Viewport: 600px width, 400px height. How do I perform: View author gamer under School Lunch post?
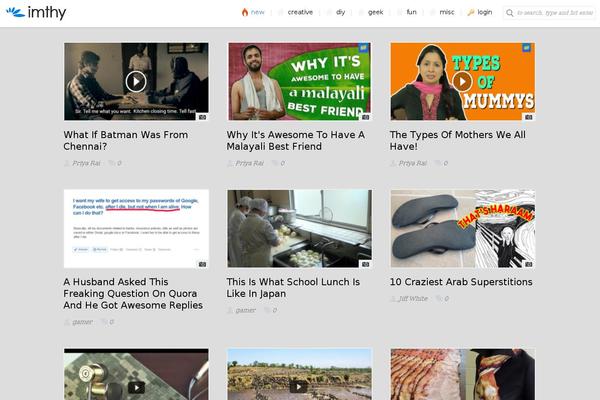tap(246, 310)
